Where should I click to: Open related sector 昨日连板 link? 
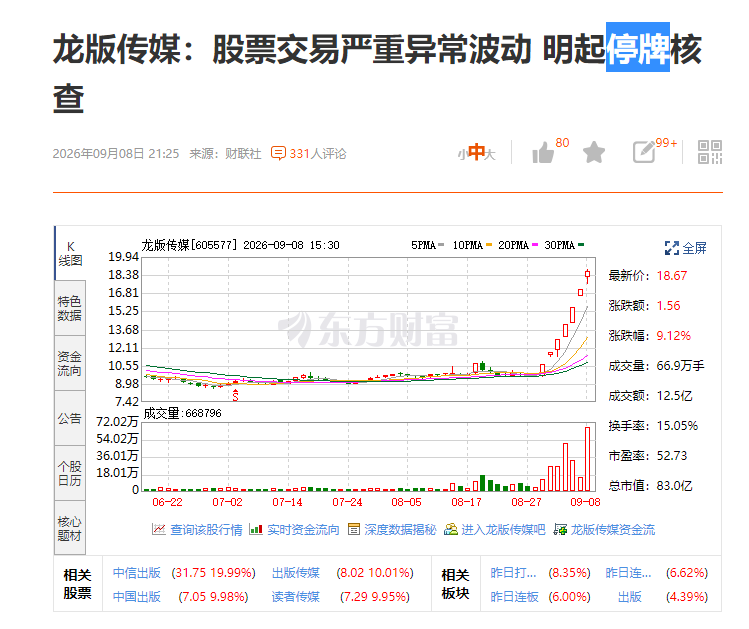pyautogui.click(x=514, y=597)
